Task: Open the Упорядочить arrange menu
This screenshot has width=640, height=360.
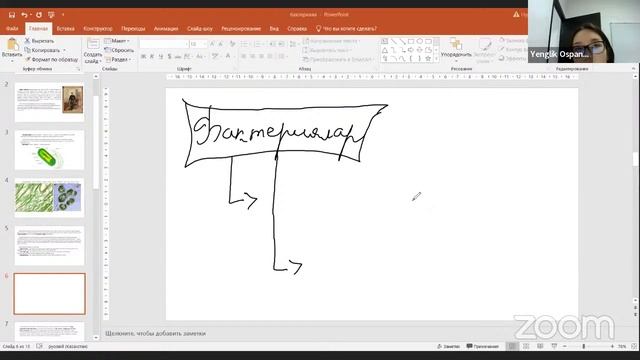Action: tap(456, 49)
